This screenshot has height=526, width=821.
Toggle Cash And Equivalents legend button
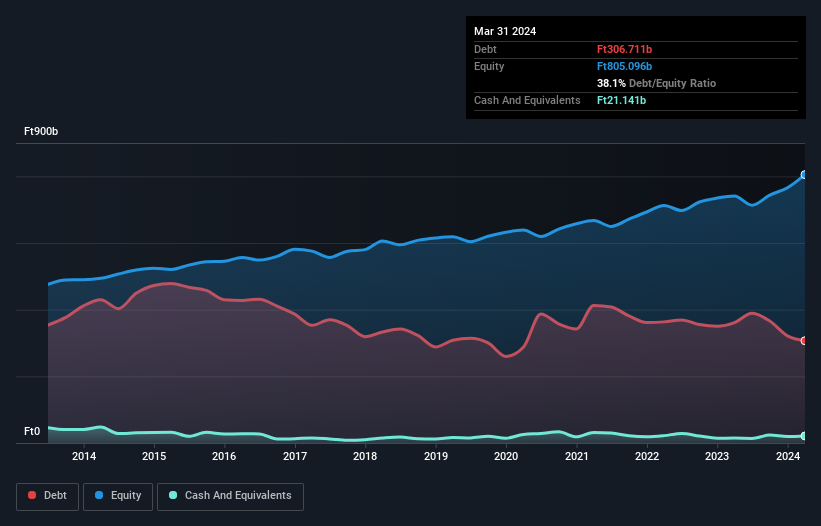click(x=230, y=496)
